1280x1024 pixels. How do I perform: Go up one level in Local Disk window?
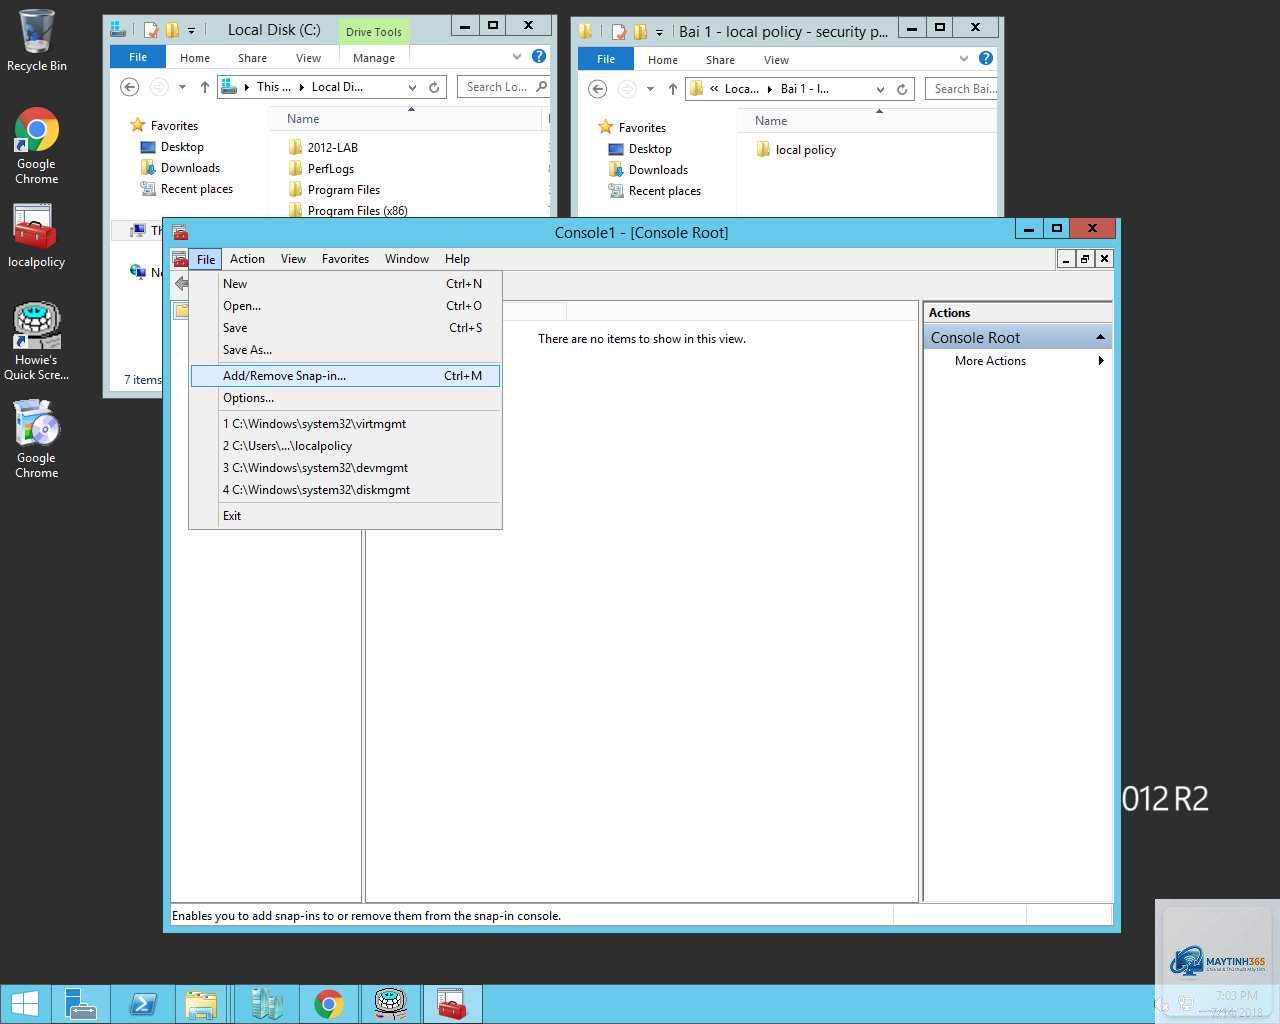205,87
